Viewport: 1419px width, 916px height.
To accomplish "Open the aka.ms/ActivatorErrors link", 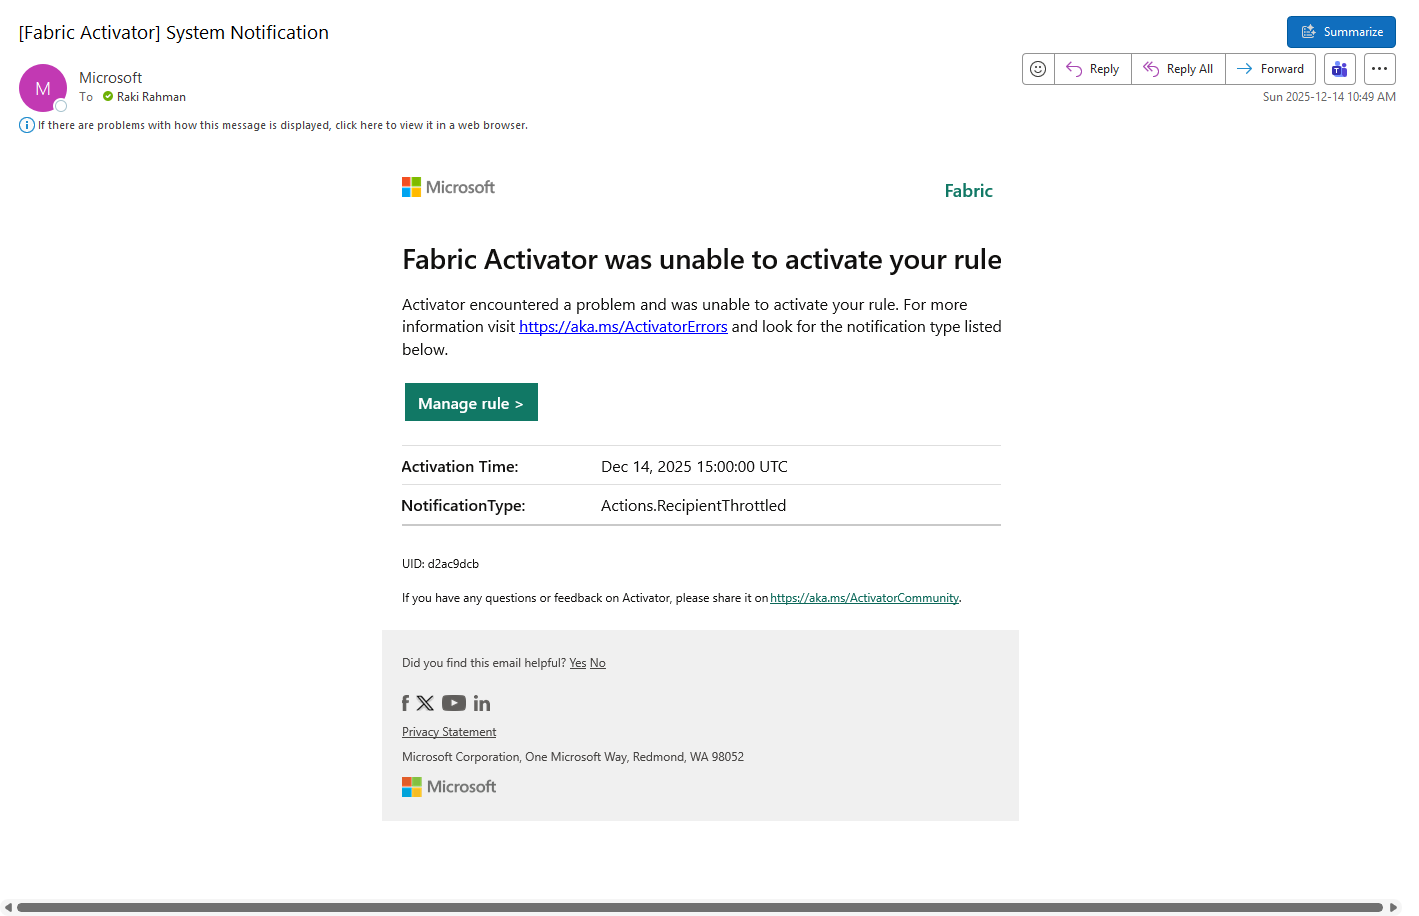I will coord(623,327).
